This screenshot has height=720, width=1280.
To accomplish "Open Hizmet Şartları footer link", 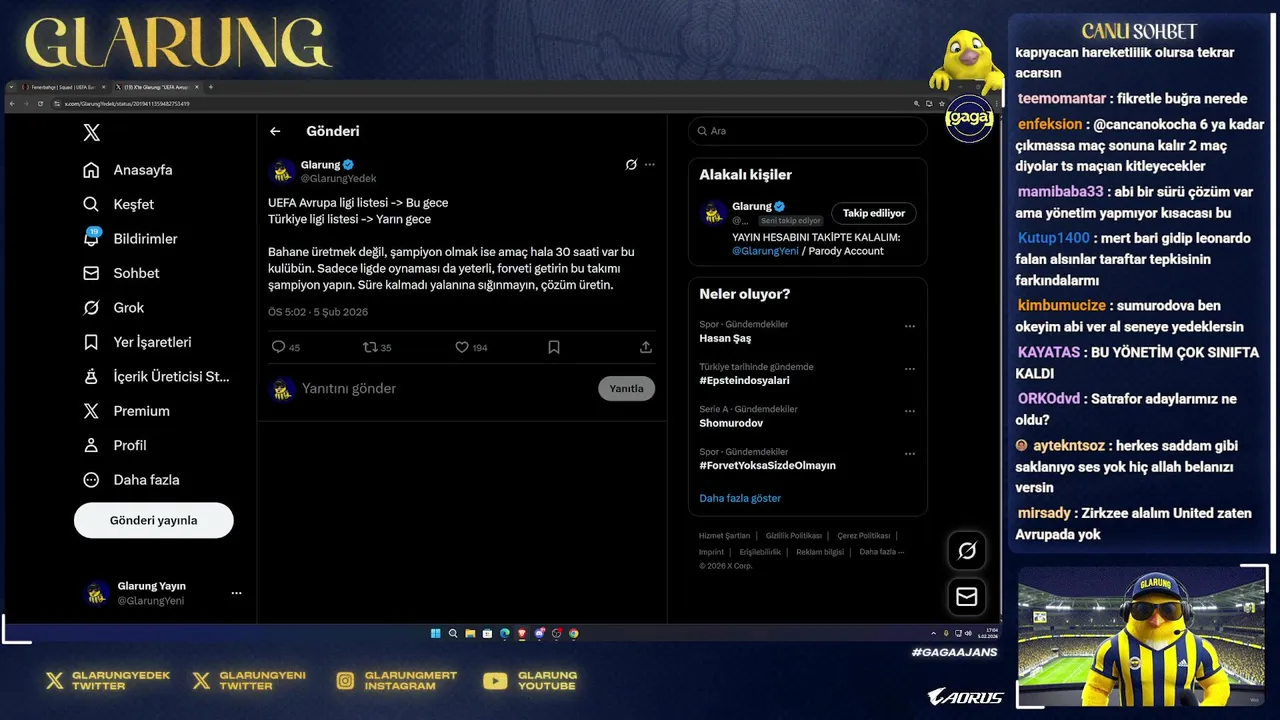I will (724, 536).
